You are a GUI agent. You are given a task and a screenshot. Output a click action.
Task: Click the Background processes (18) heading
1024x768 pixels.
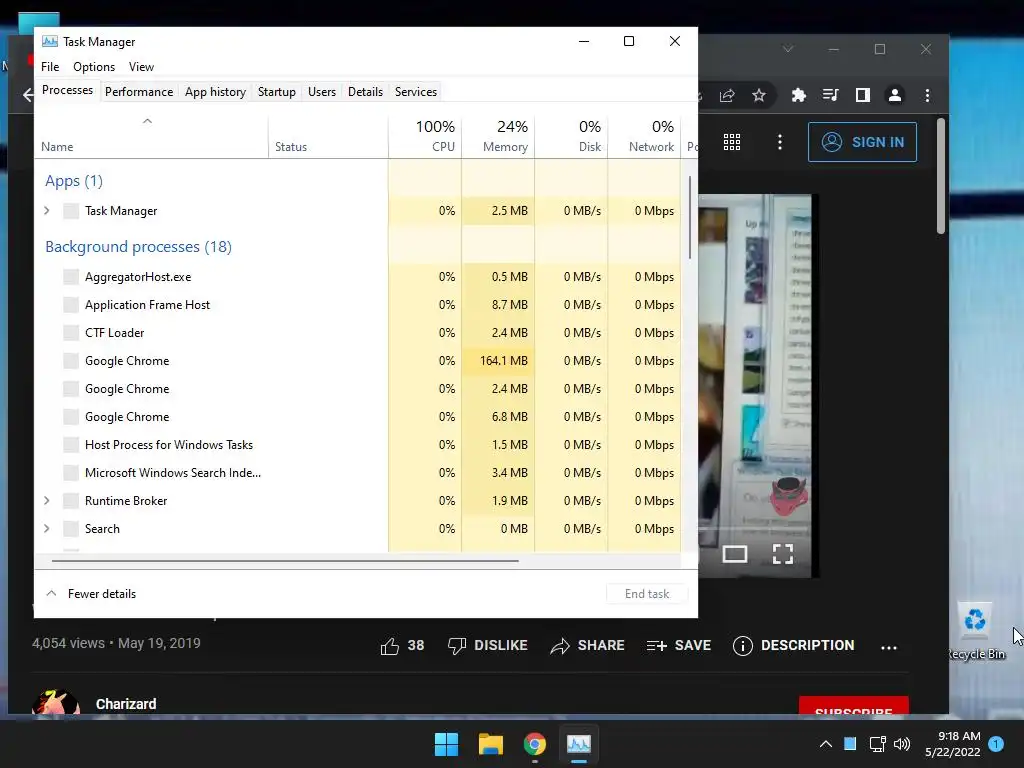coord(138,247)
